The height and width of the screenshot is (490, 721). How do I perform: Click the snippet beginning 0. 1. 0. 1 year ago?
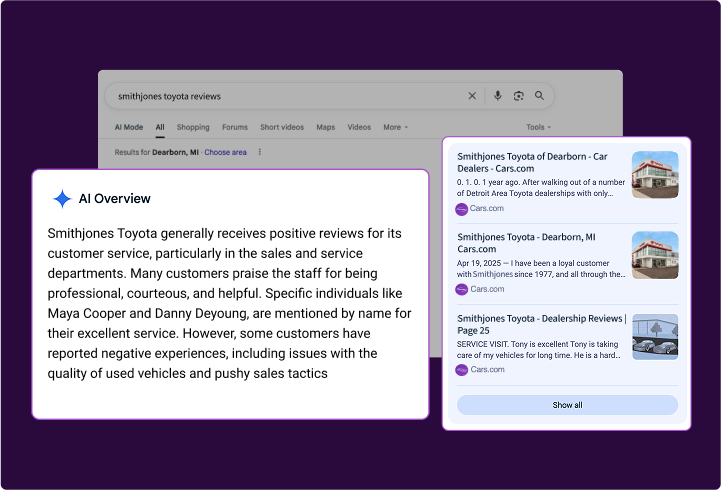[x=541, y=188]
